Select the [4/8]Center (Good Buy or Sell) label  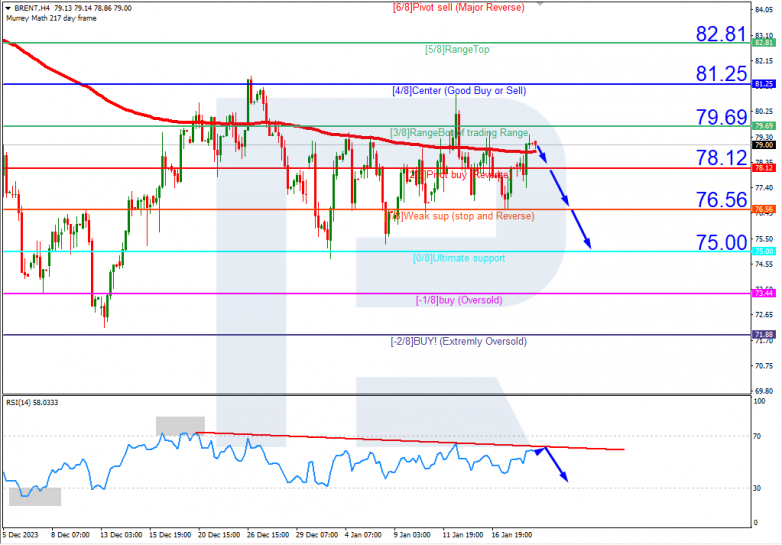point(459,91)
